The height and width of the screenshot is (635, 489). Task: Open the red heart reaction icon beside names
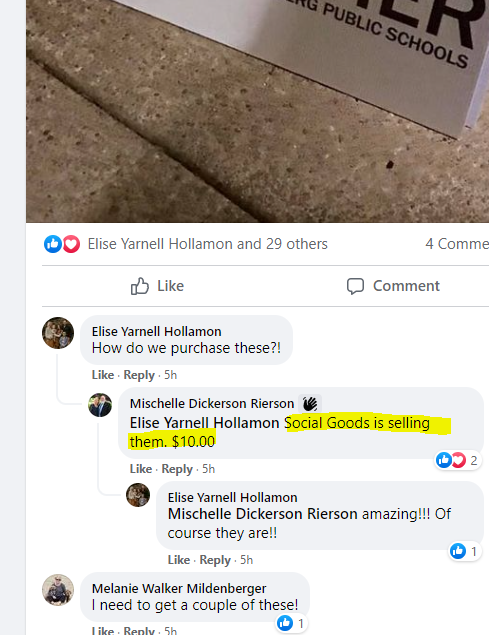click(71, 244)
